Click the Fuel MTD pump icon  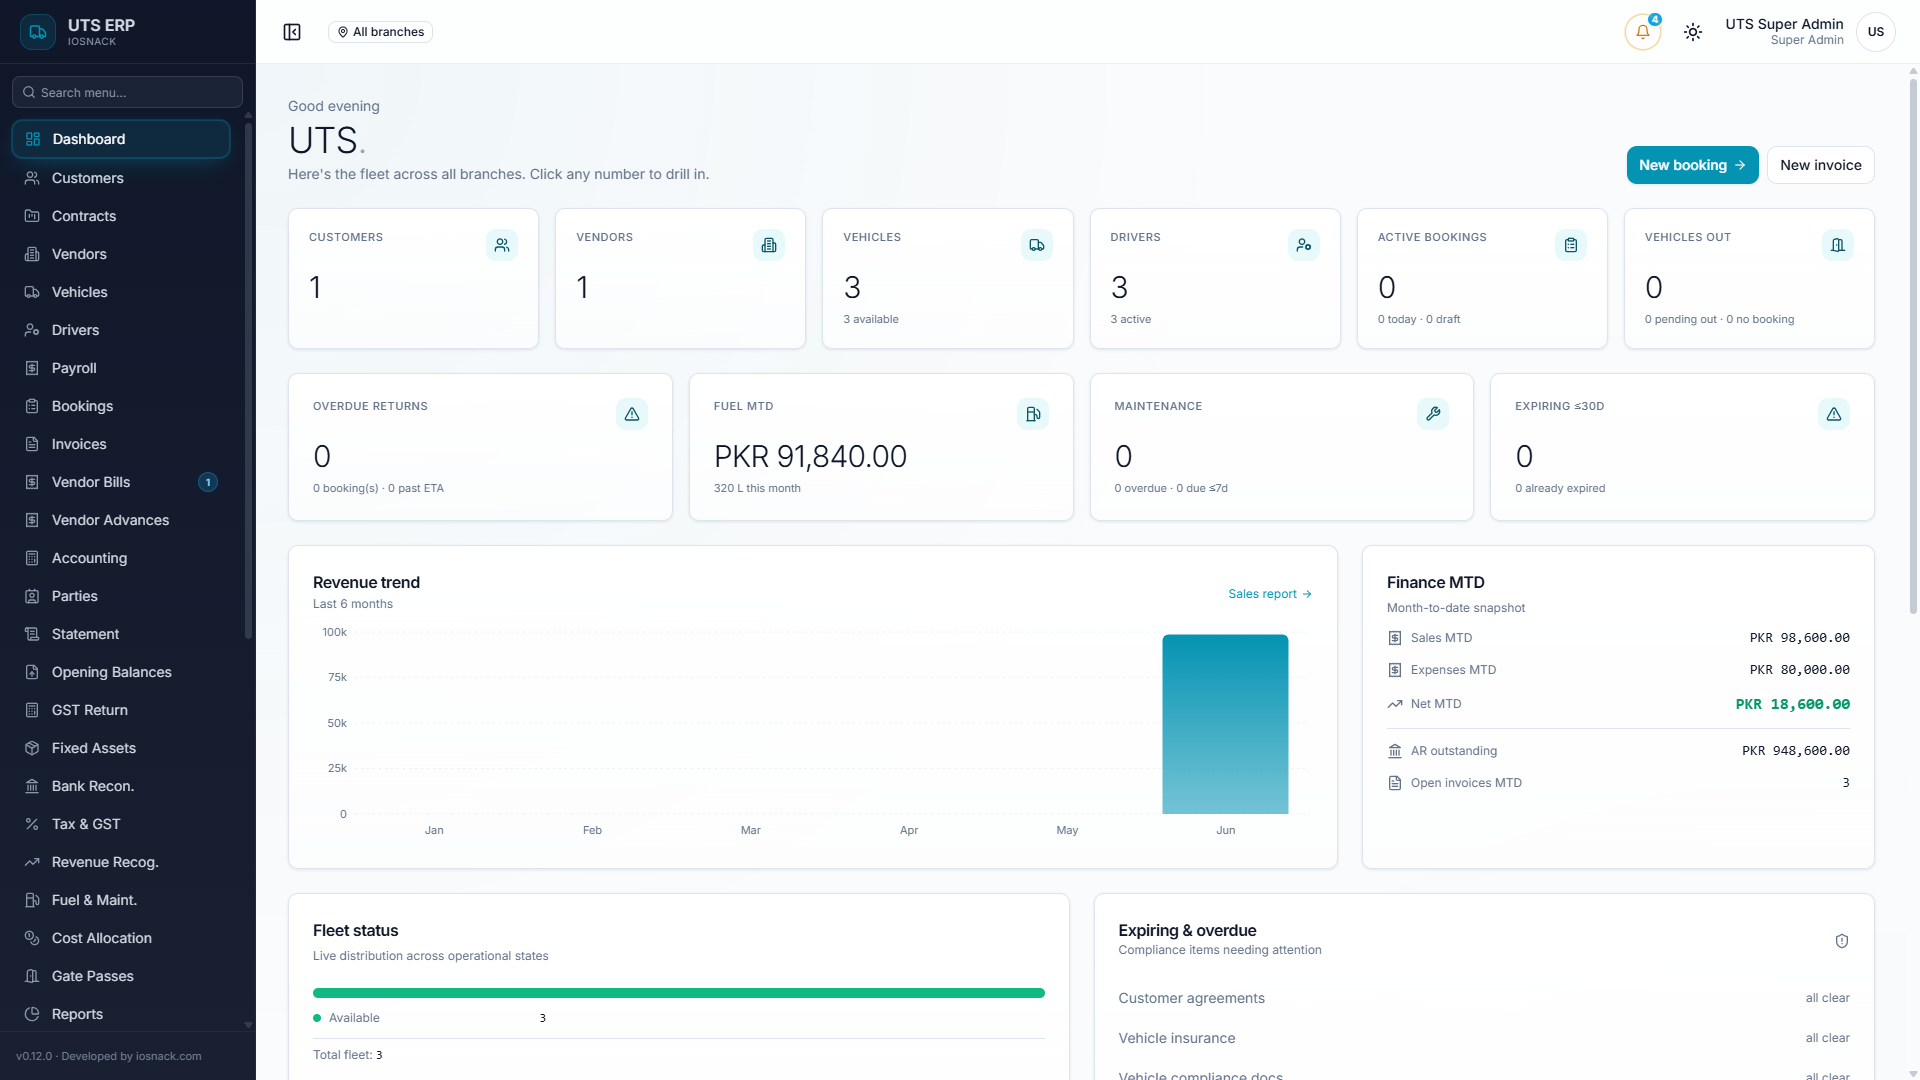1033,414
